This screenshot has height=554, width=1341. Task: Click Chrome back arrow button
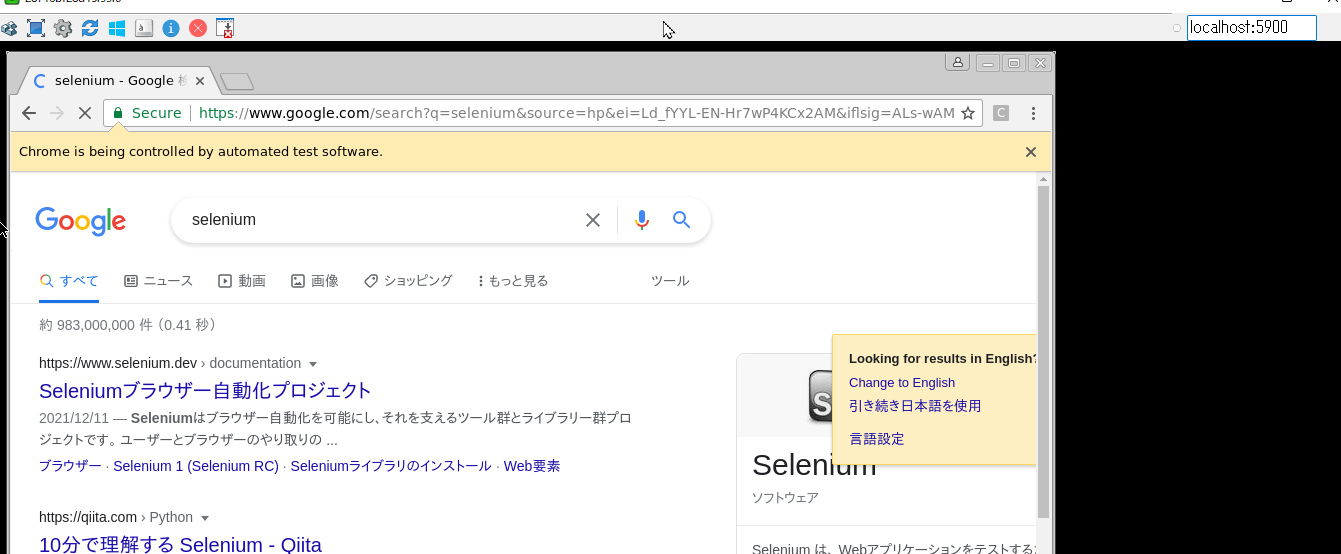coord(29,113)
